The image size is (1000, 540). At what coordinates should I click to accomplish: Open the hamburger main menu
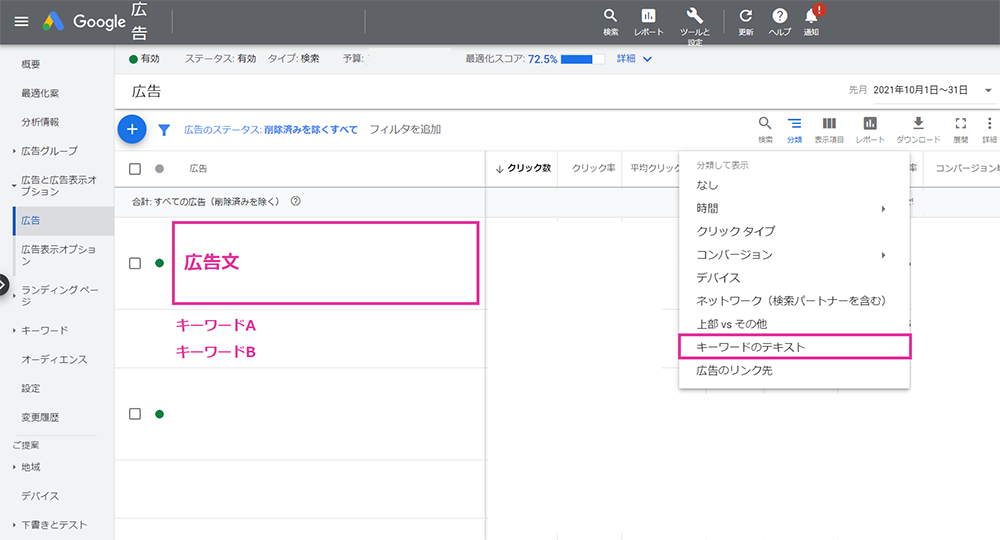[x=21, y=22]
